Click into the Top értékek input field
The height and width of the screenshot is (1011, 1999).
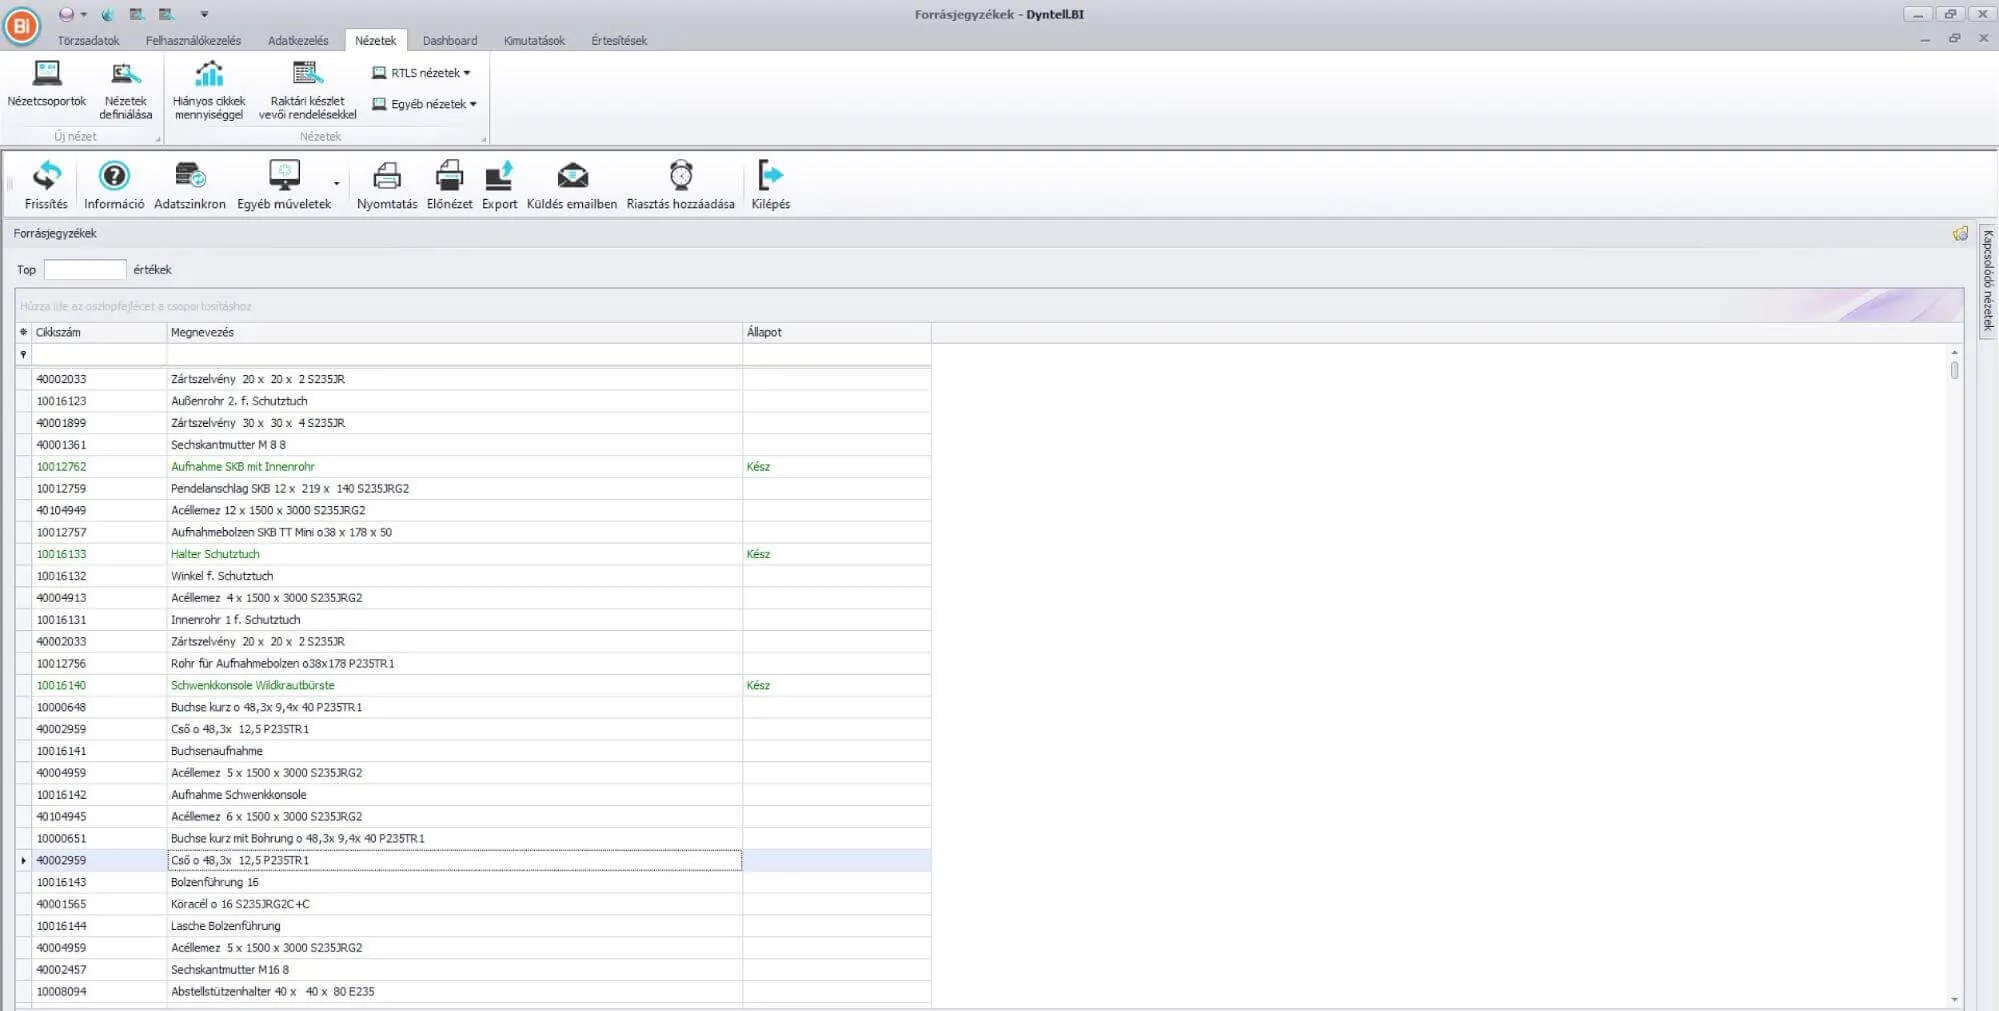tap(85, 270)
